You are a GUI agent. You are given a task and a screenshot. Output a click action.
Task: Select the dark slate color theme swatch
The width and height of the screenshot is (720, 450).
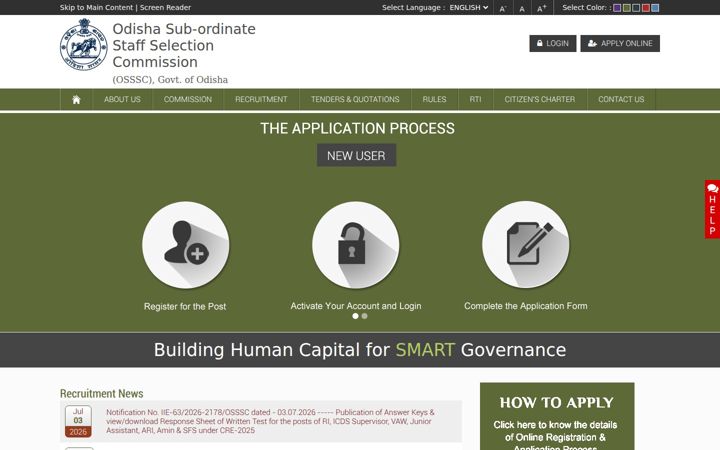[x=636, y=8]
